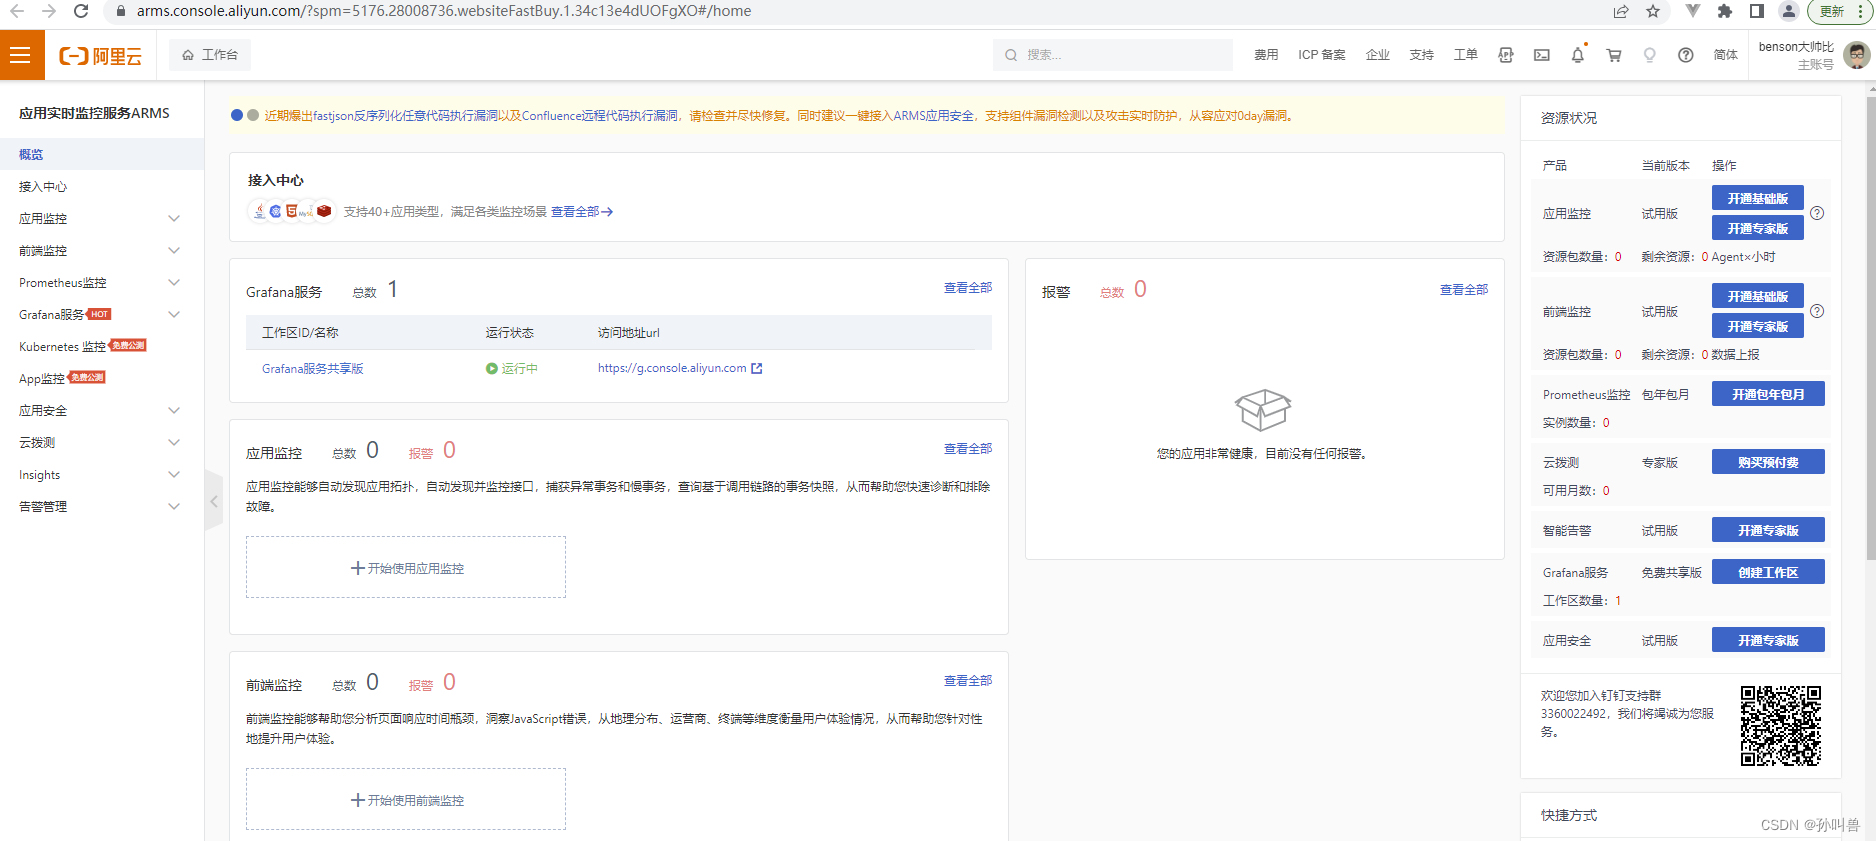Click 购买预付费 for 云拨测

[x=1768, y=462]
